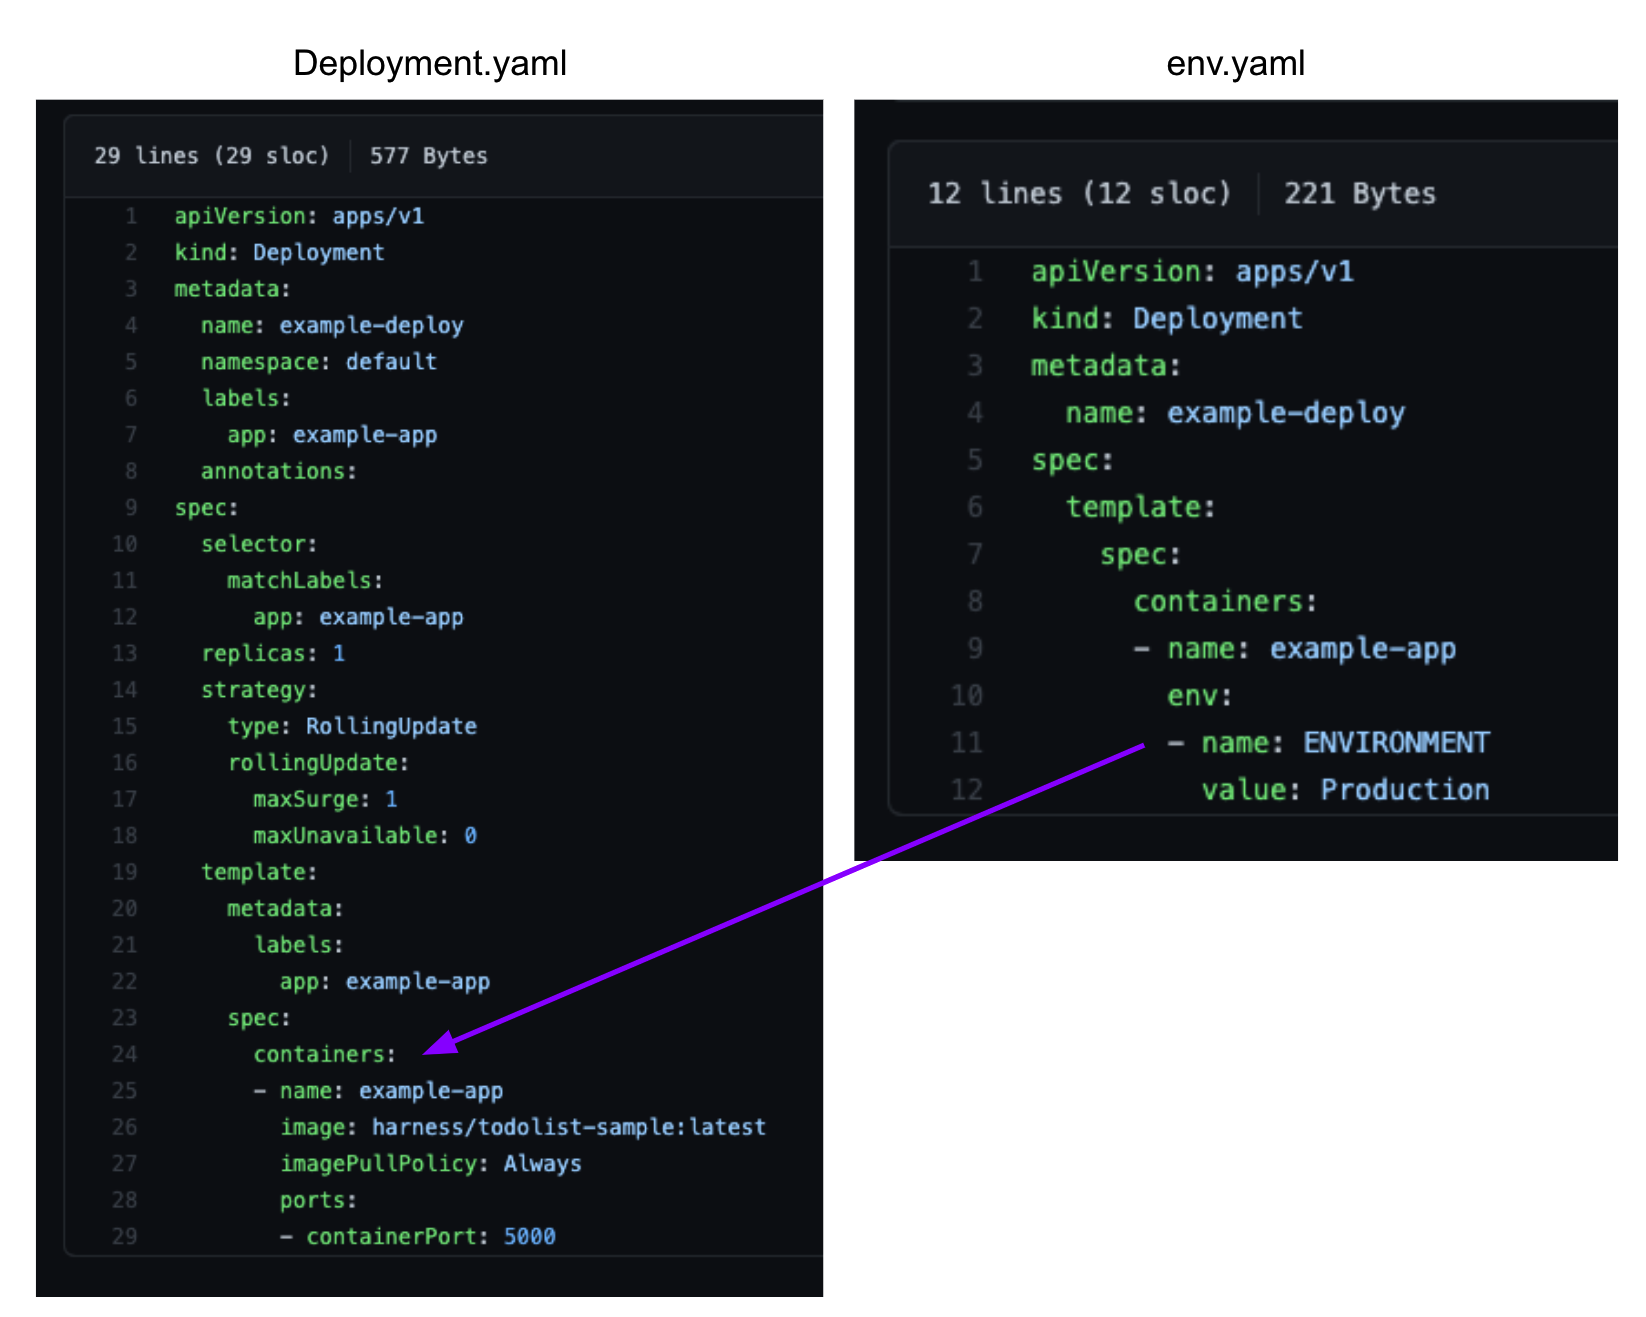Click line number 24 in Deployment.yaml

[124, 1054]
